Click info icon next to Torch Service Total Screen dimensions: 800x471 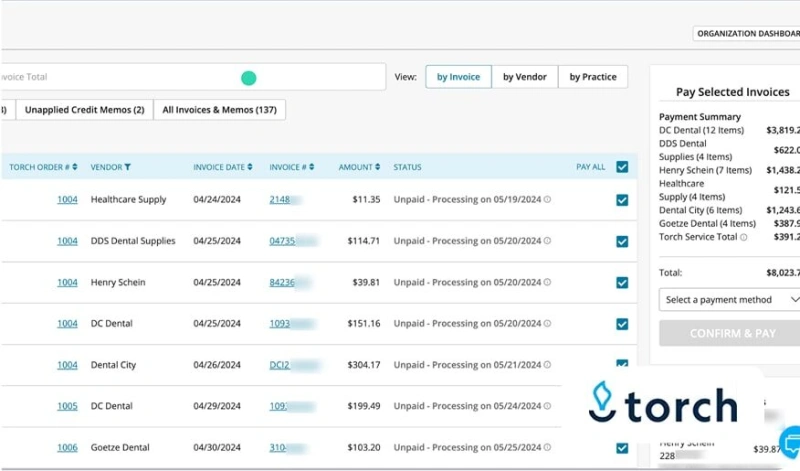743,237
